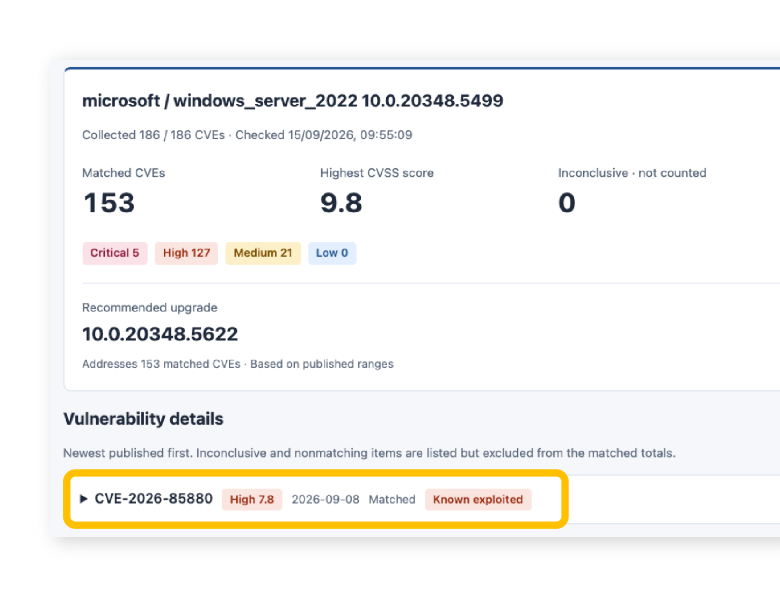
Task: Click the High 127 severity chip
Action: [x=187, y=253]
